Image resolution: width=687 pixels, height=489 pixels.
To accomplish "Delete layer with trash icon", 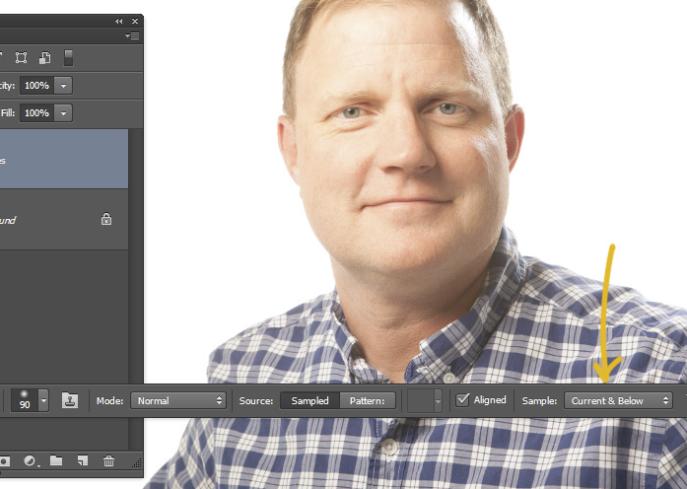I will pos(109,461).
